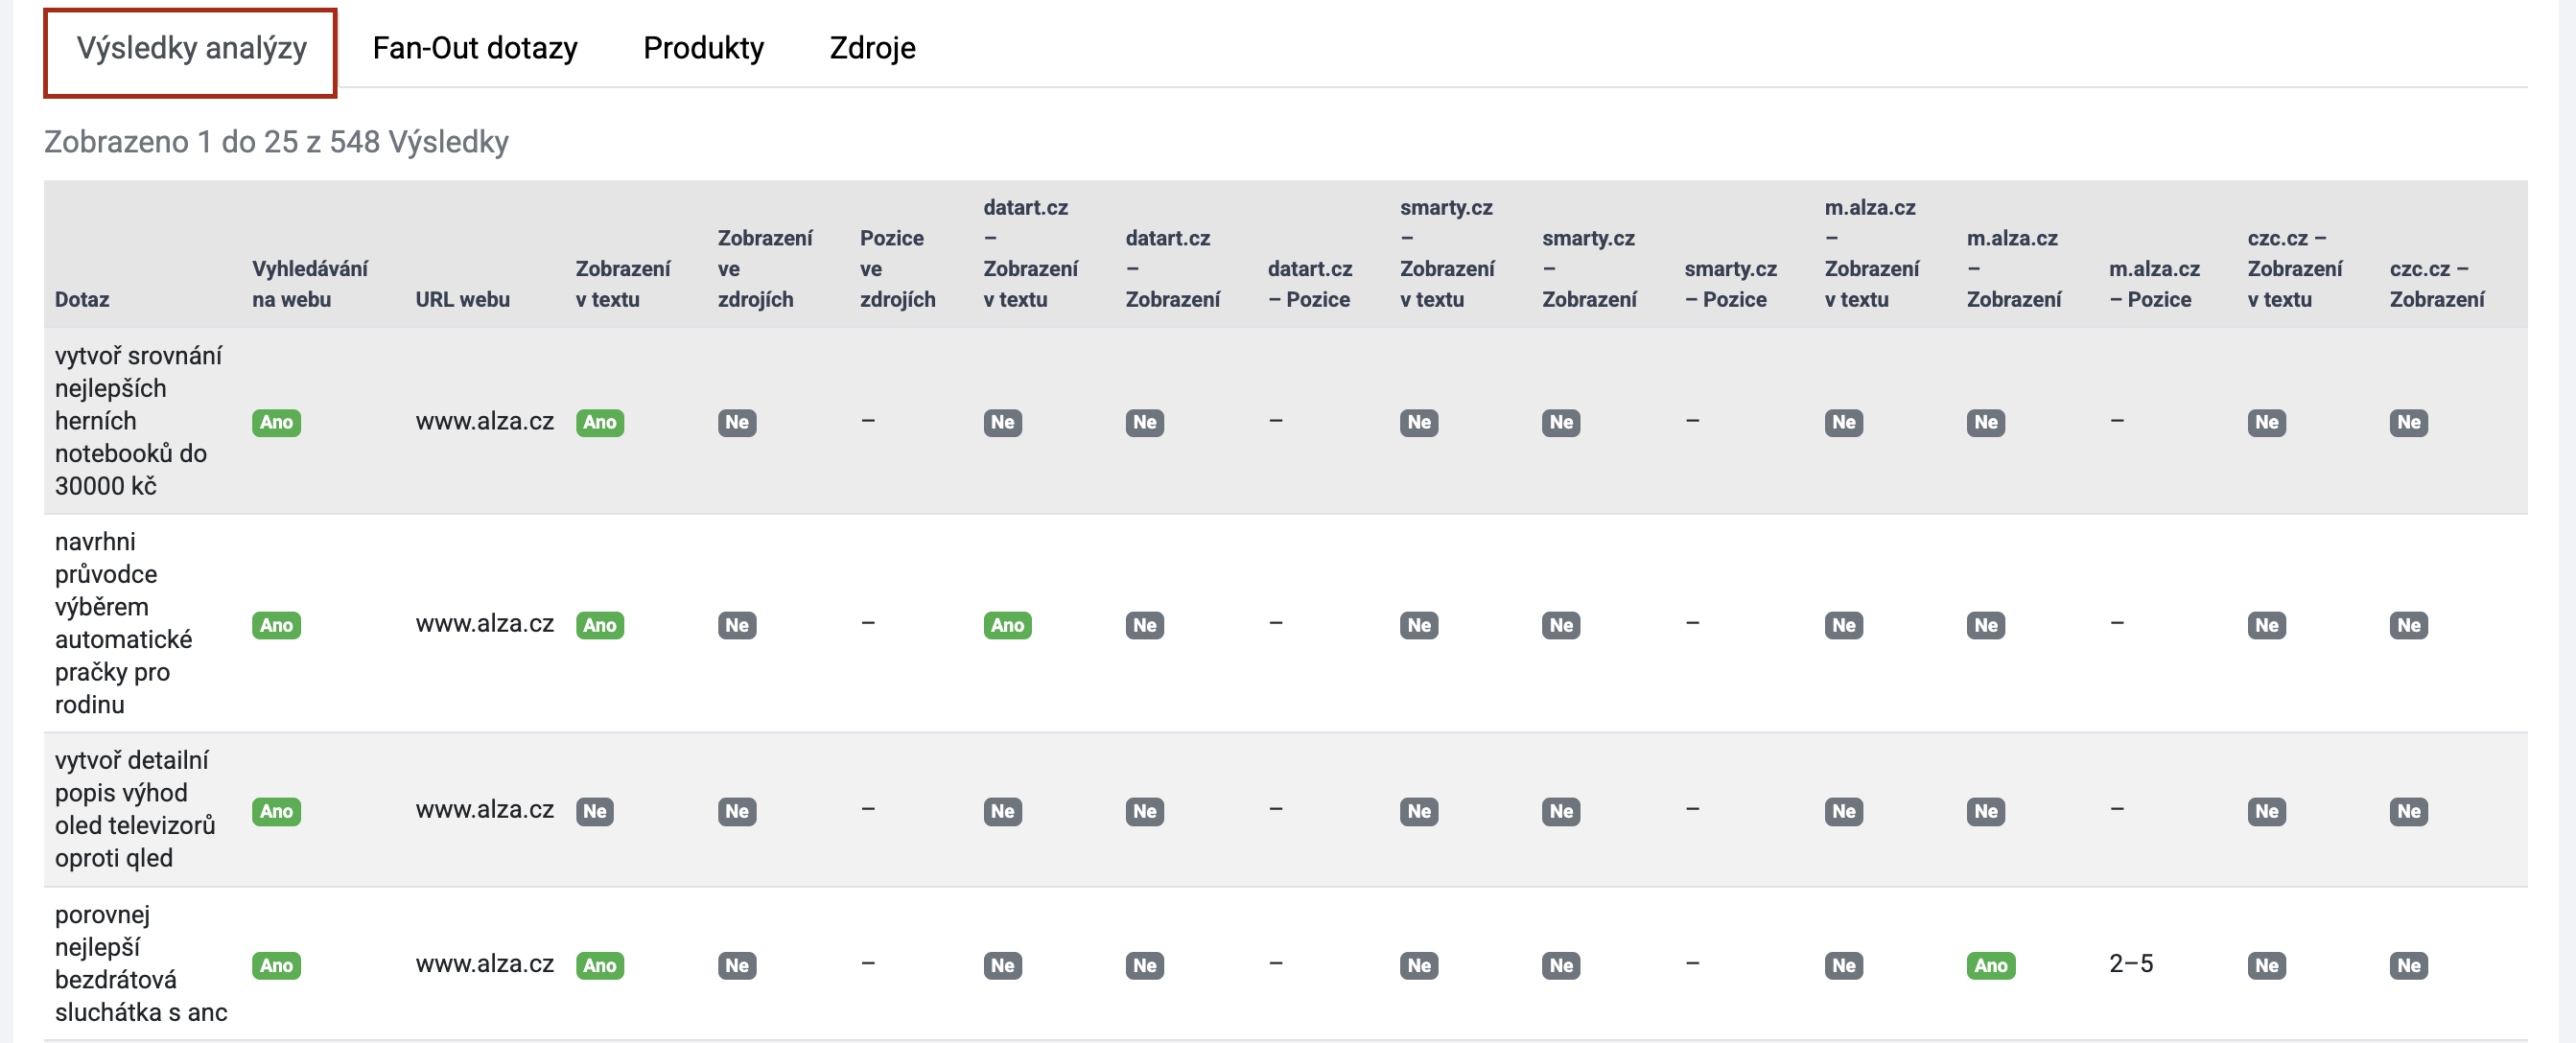
Task: Click the 2–5 position value
Action: (2130, 964)
